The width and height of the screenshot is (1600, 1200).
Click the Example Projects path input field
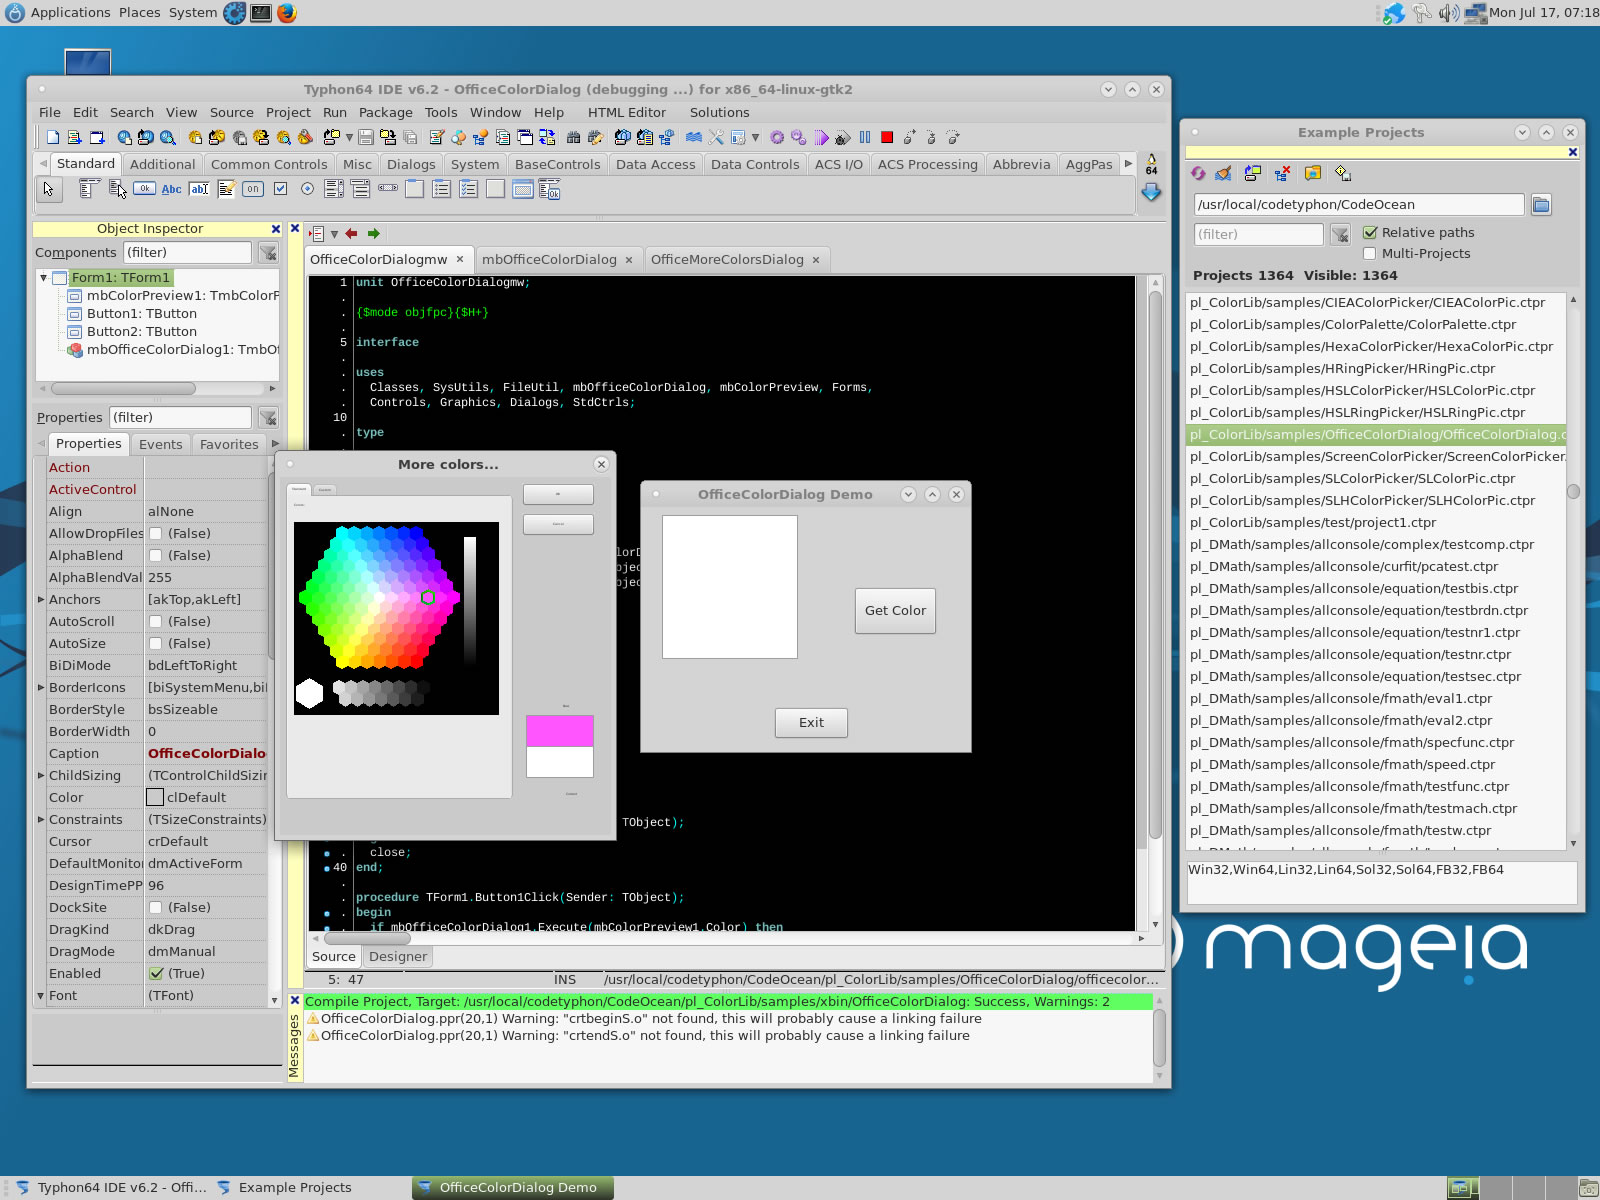1358,205
